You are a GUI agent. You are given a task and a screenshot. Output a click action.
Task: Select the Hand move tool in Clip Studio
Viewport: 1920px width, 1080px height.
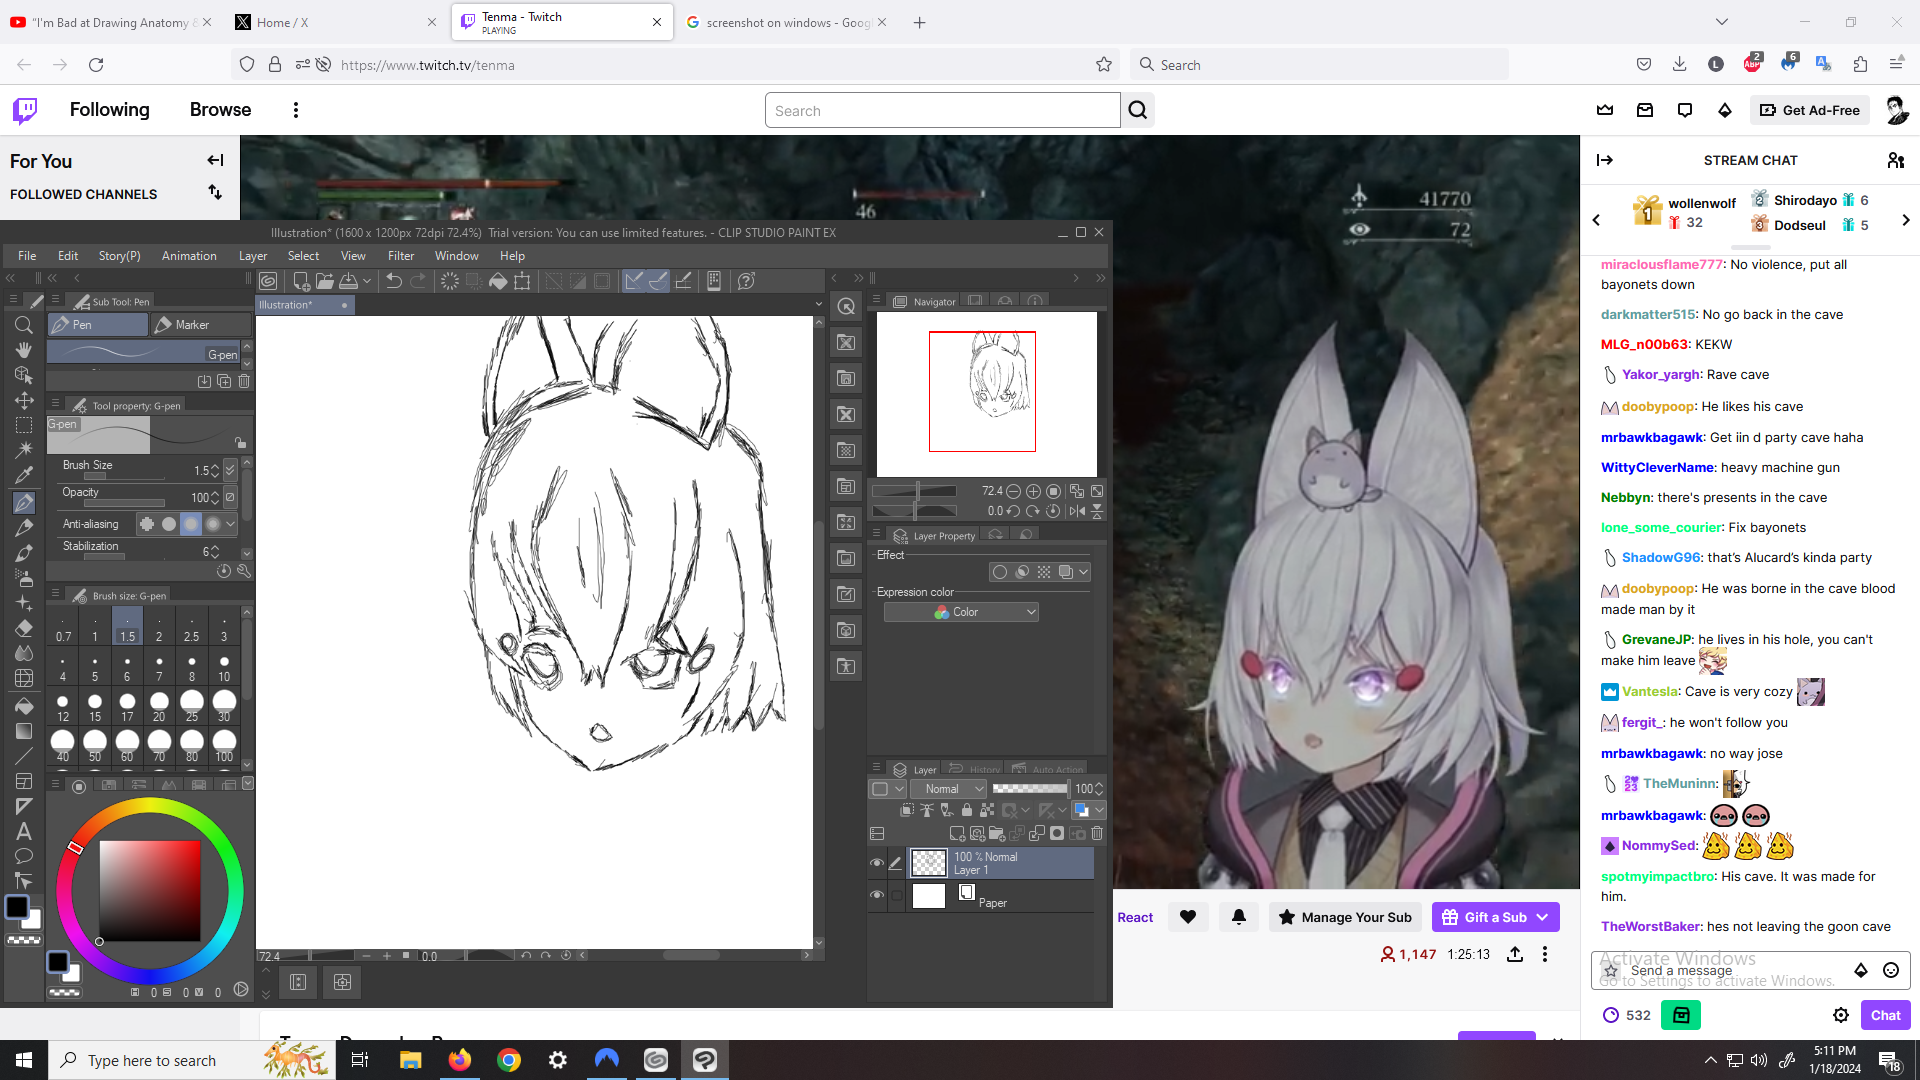coord(24,350)
